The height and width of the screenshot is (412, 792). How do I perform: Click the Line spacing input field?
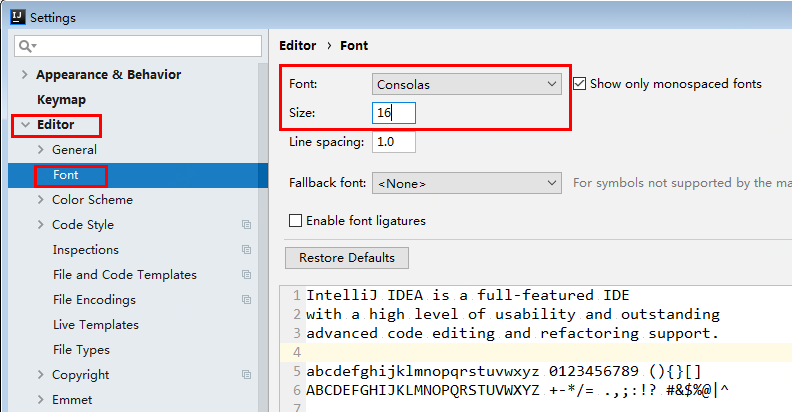pyautogui.click(x=394, y=142)
